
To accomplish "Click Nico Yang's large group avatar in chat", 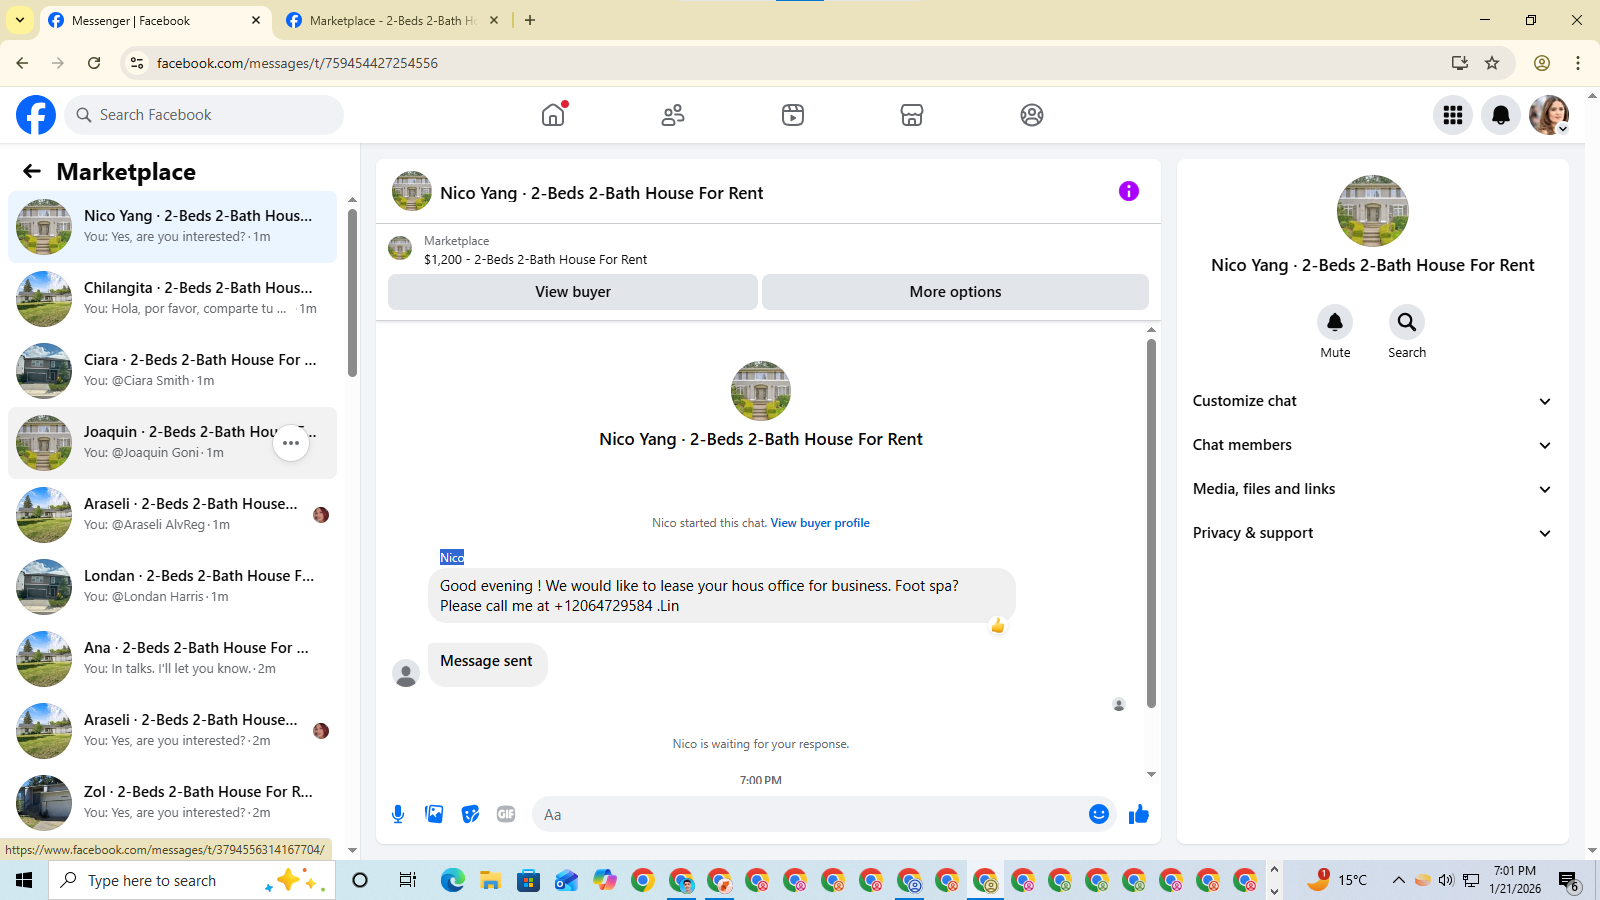I will [x=761, y=391].
